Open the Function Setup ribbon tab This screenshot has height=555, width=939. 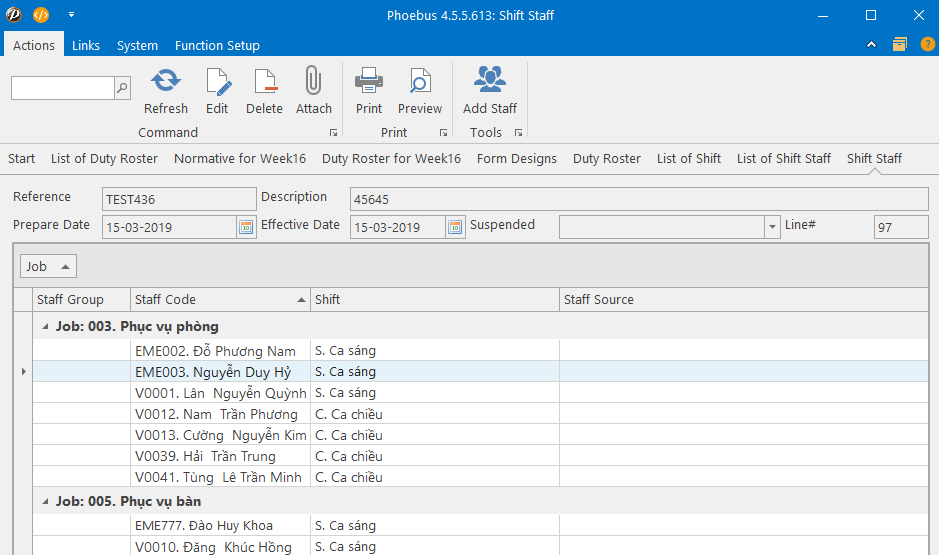pos(217,45)
